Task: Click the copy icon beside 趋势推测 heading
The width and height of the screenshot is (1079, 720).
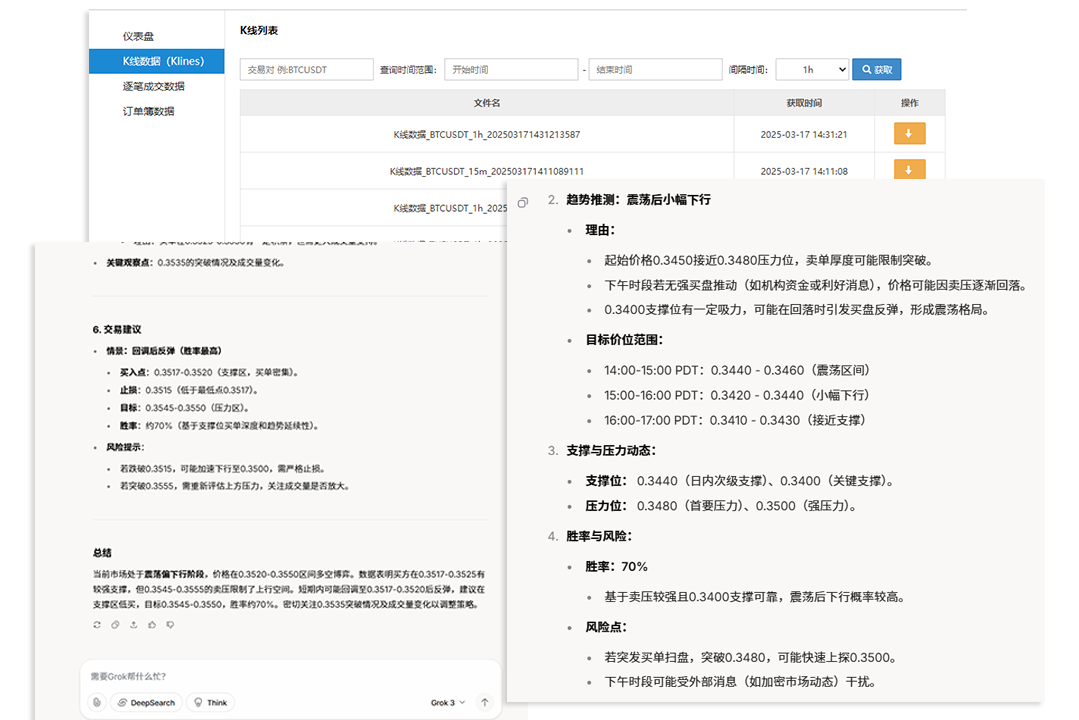Action: 522,203
